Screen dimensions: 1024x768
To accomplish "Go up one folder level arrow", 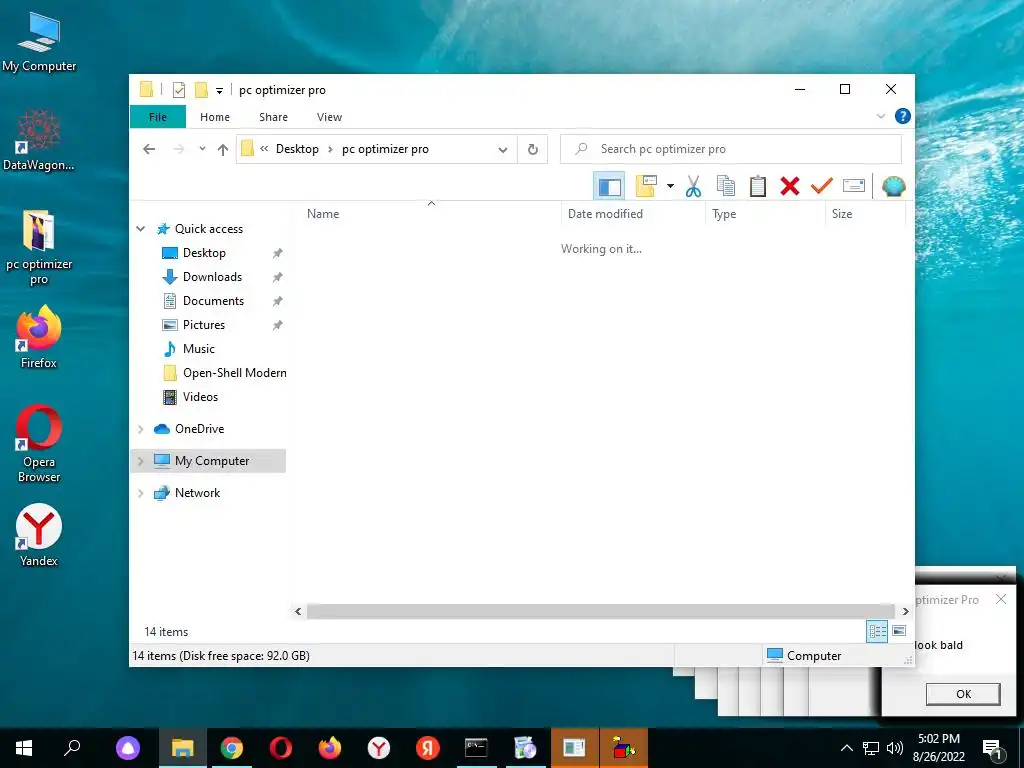I will click(x=223, y=150).
